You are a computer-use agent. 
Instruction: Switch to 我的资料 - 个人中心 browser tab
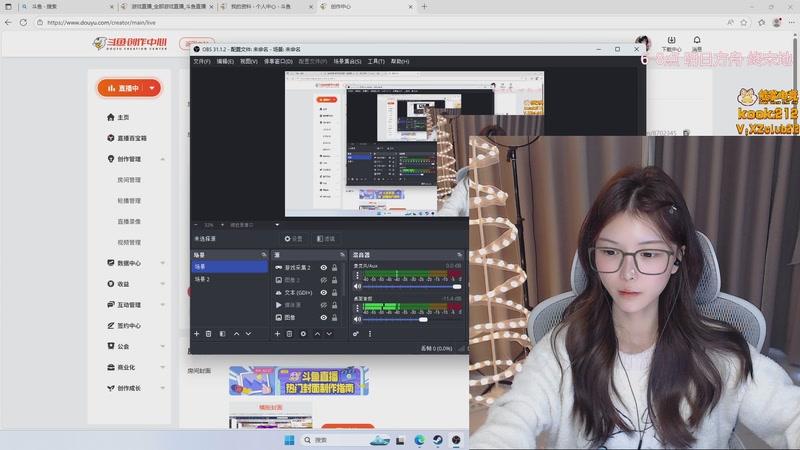(265, 7)
